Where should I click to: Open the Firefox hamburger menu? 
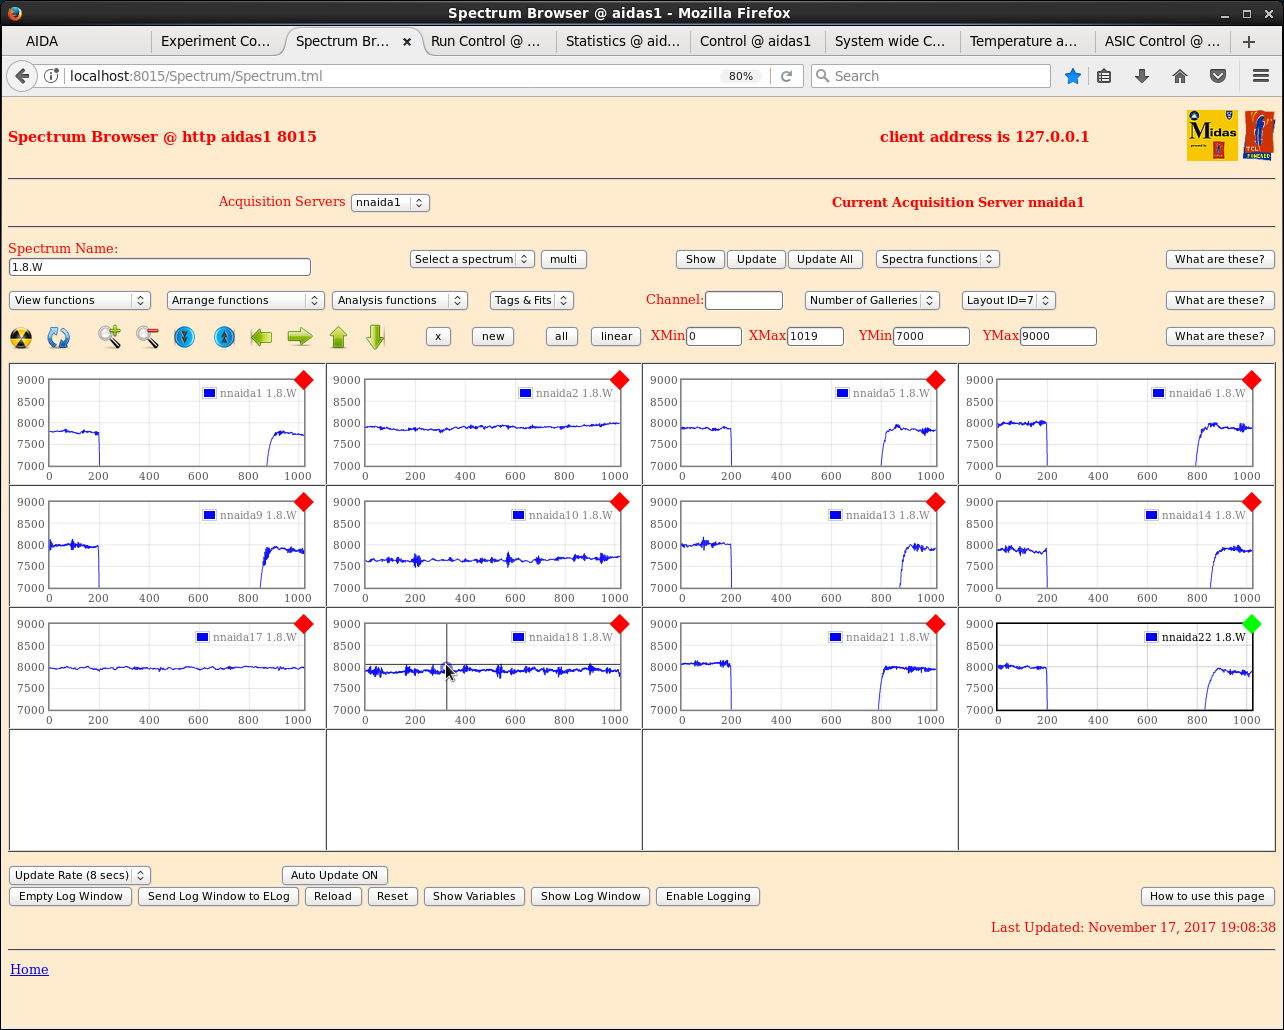coord(1261,76)
